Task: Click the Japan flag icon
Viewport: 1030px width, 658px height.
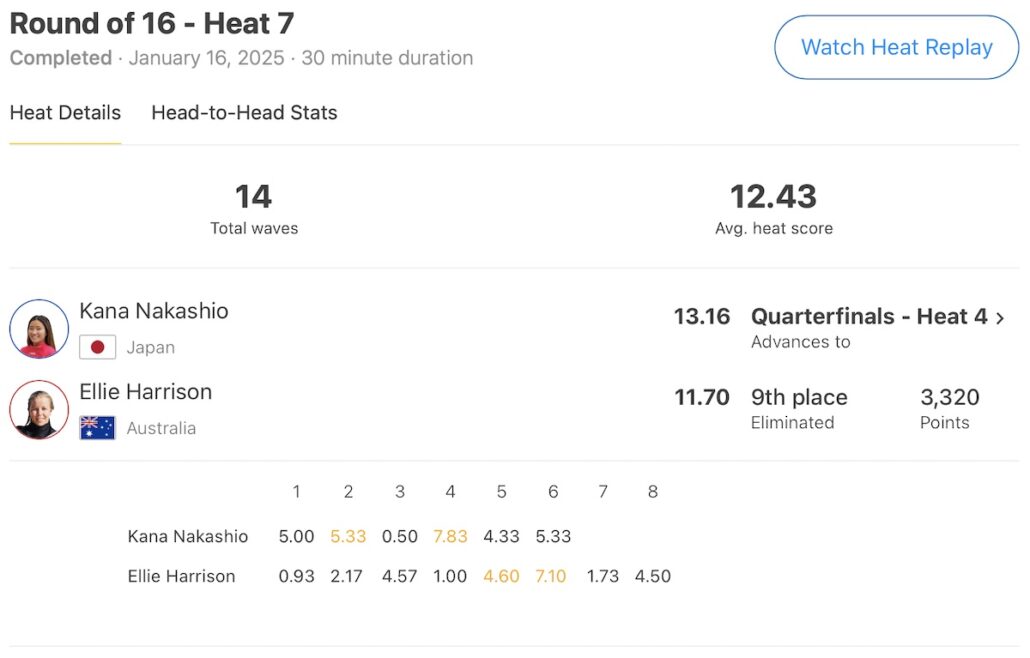Action: (97, 347)
